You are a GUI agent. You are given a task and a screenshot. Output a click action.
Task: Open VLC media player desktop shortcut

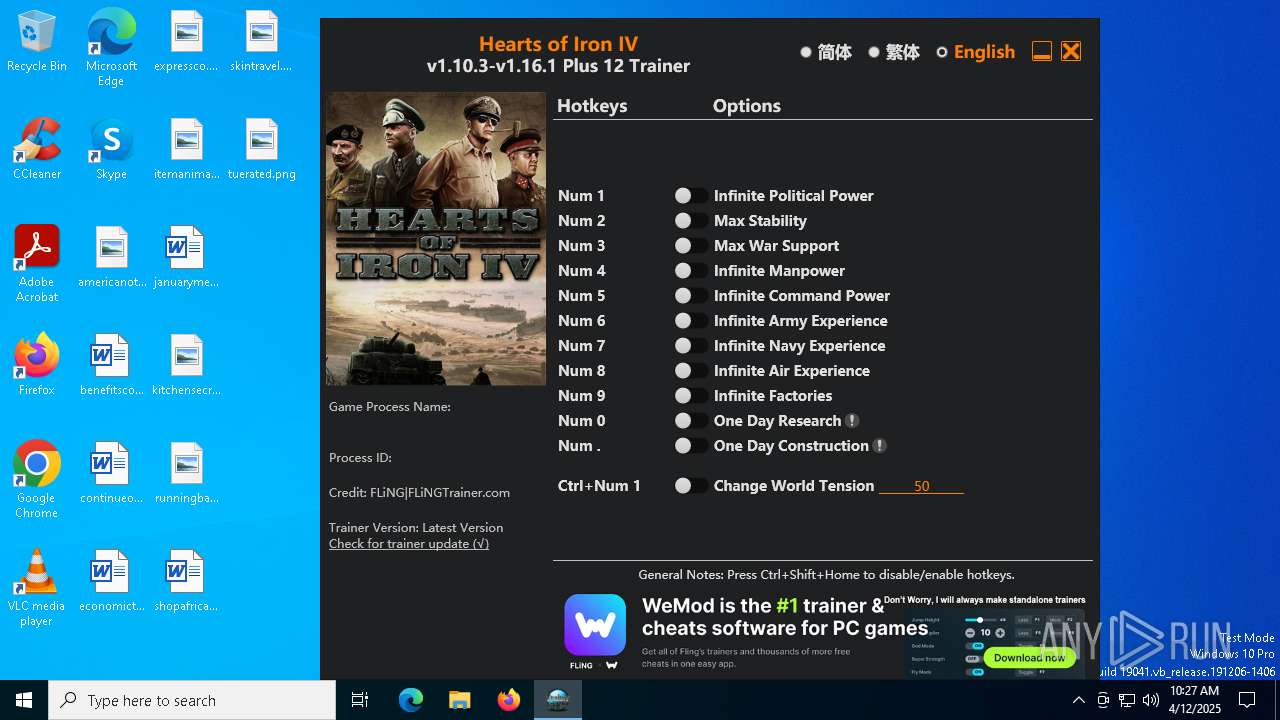coord(37,588)
